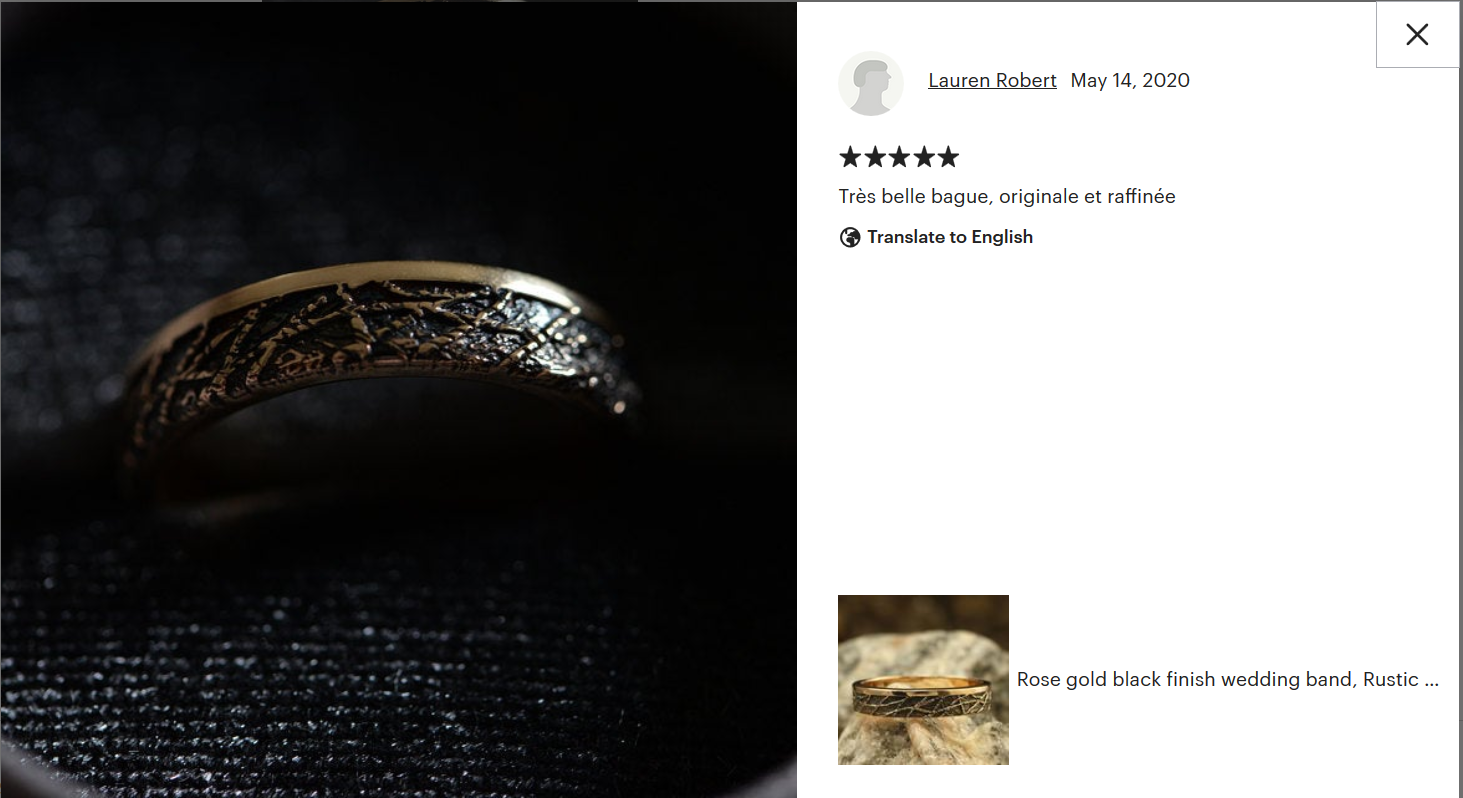
Task: Click the second star in the rating
Action: point(874,157)
